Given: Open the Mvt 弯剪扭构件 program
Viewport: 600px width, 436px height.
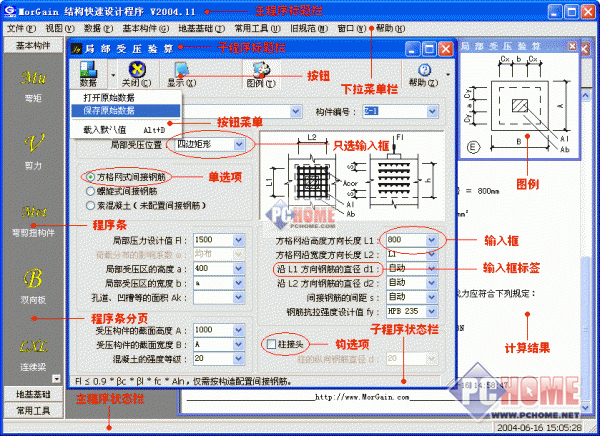Looking at the screenshot, I should click(x=33, y=221).
